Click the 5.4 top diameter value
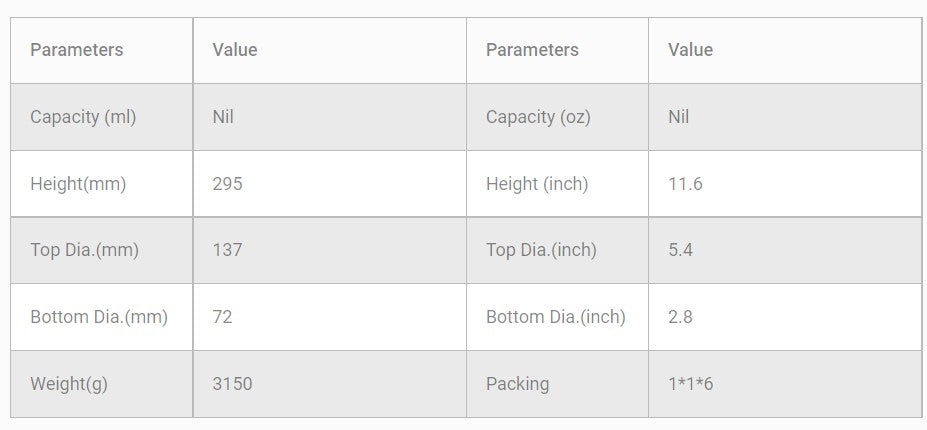Viewport: 927px width, 430px height. (x=681, y=250)
